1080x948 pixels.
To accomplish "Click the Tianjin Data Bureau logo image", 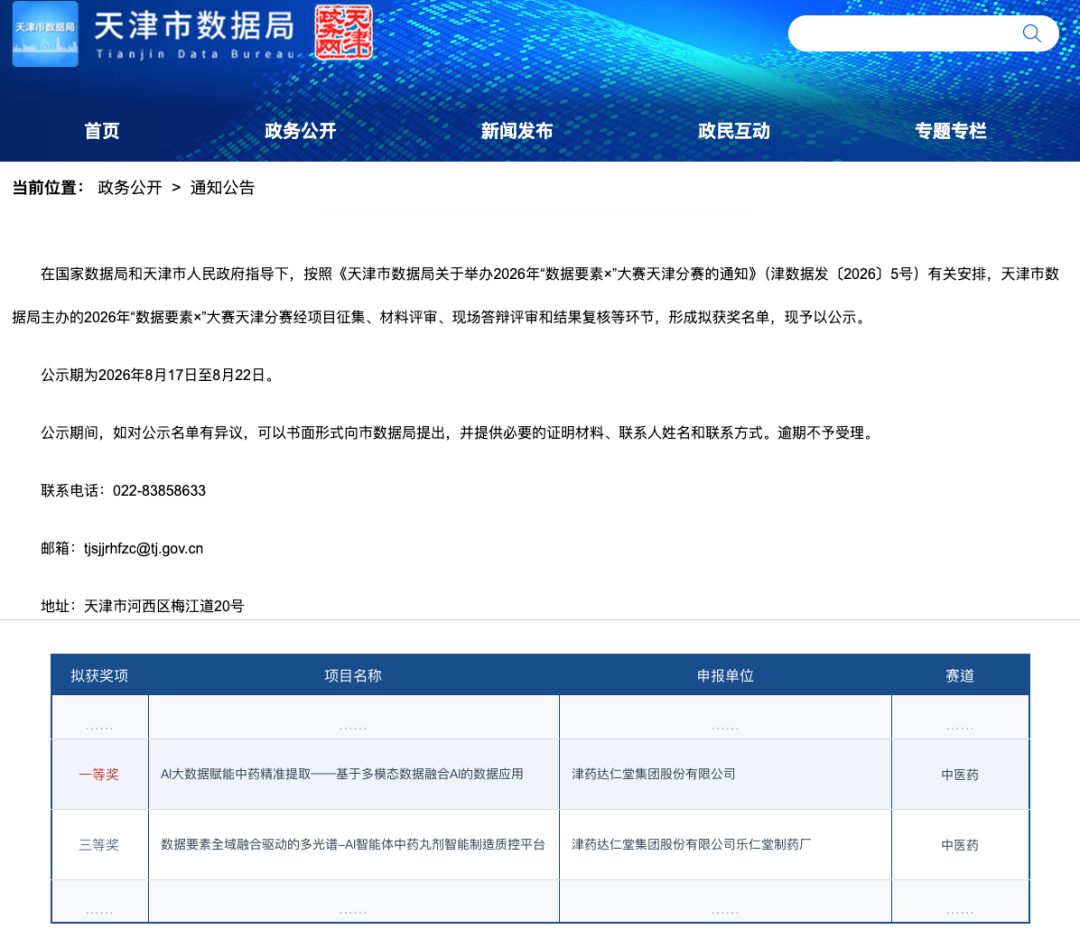I will tap(45, 34).
